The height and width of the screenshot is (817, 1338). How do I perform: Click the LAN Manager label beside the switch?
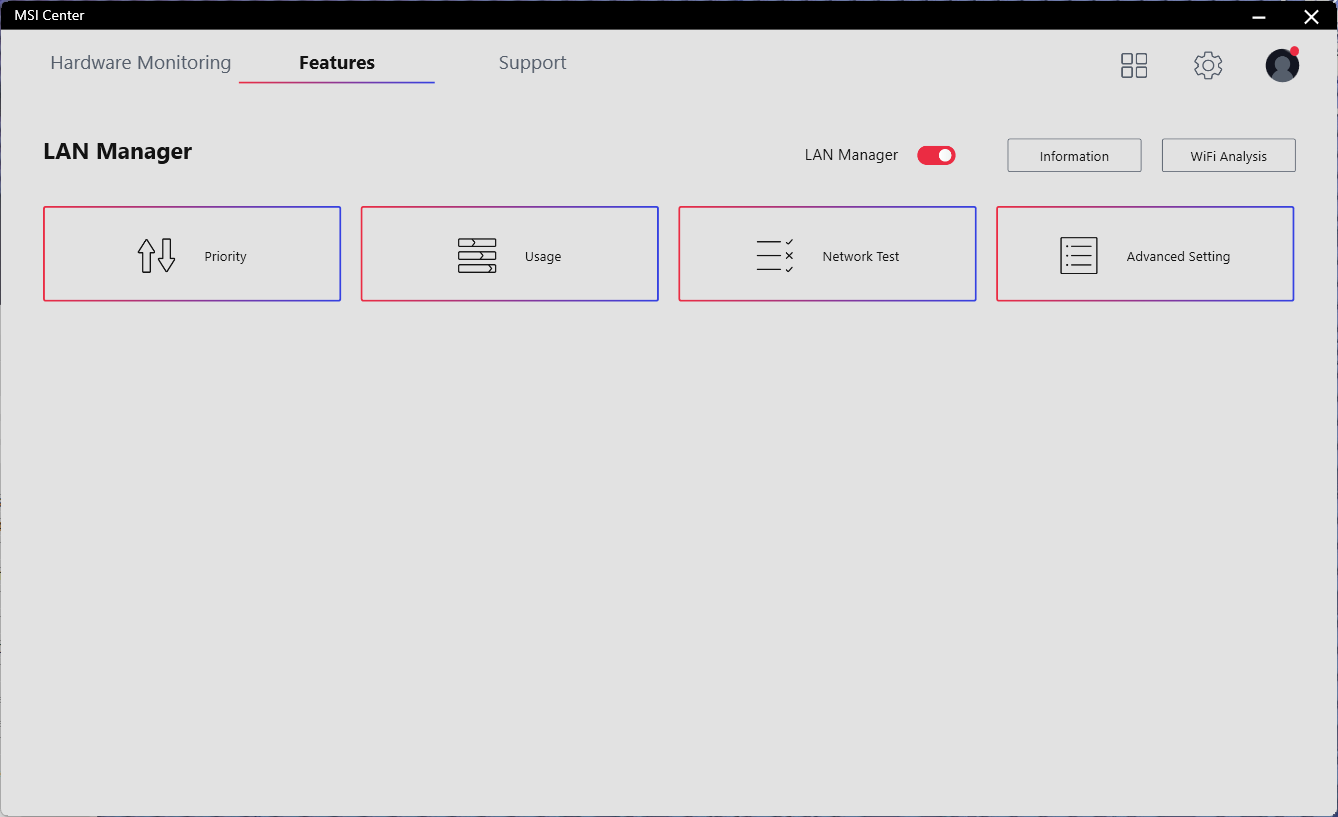(852, 155)
